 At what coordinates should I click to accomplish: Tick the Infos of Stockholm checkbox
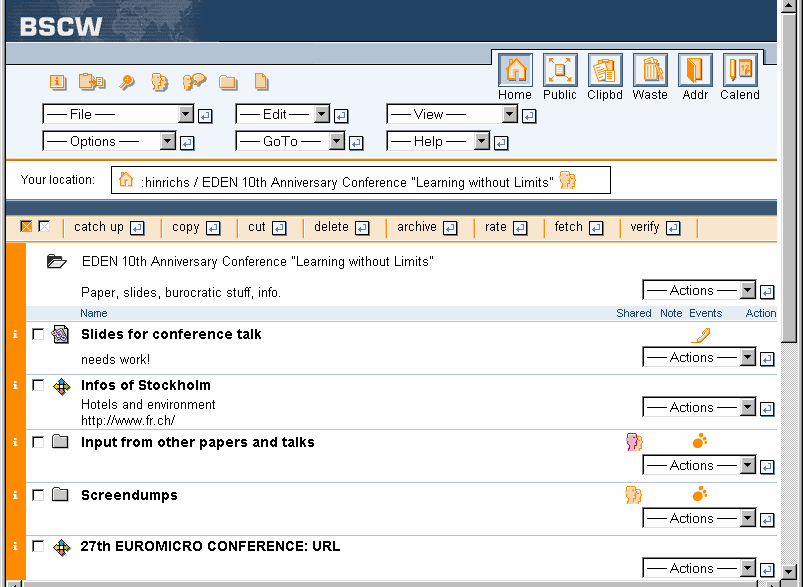38,385
